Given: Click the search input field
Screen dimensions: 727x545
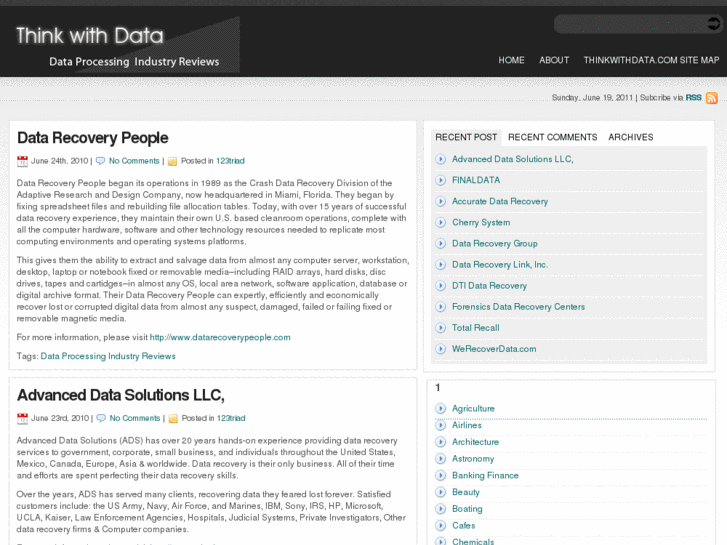Looking at the screenshot, I should (x=631, y=24).
